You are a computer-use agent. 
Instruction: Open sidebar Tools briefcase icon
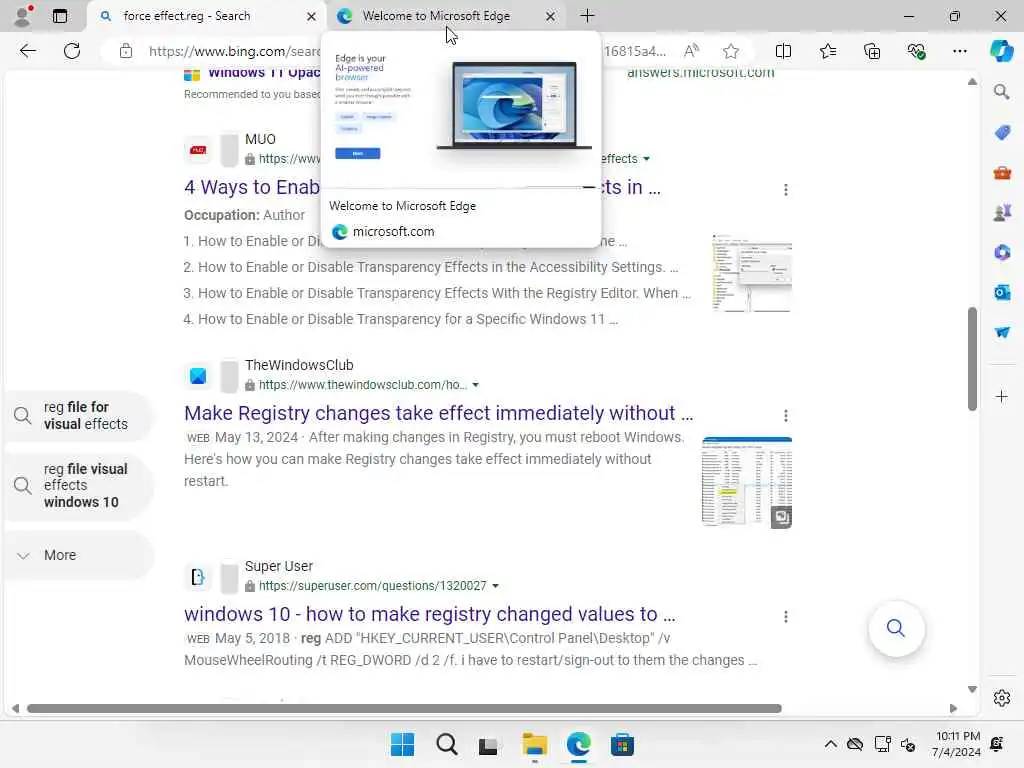(1002, 173)
